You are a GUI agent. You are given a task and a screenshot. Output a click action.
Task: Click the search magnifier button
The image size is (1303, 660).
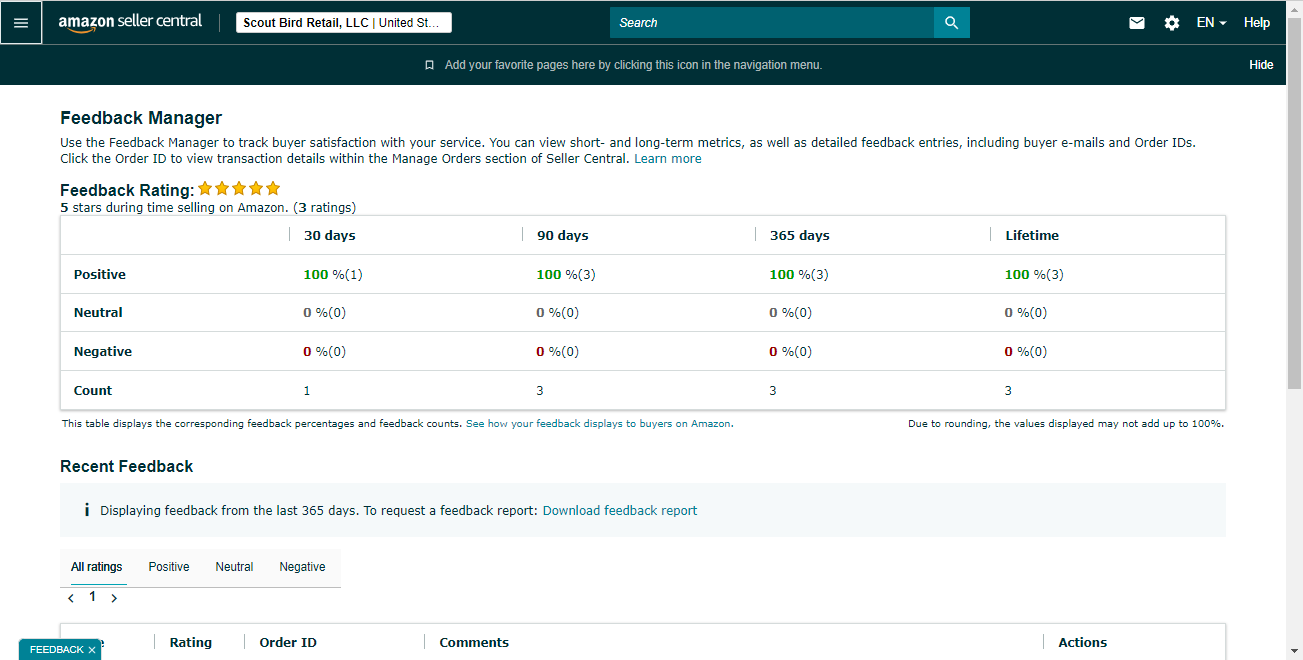click(x=951, y=22)
